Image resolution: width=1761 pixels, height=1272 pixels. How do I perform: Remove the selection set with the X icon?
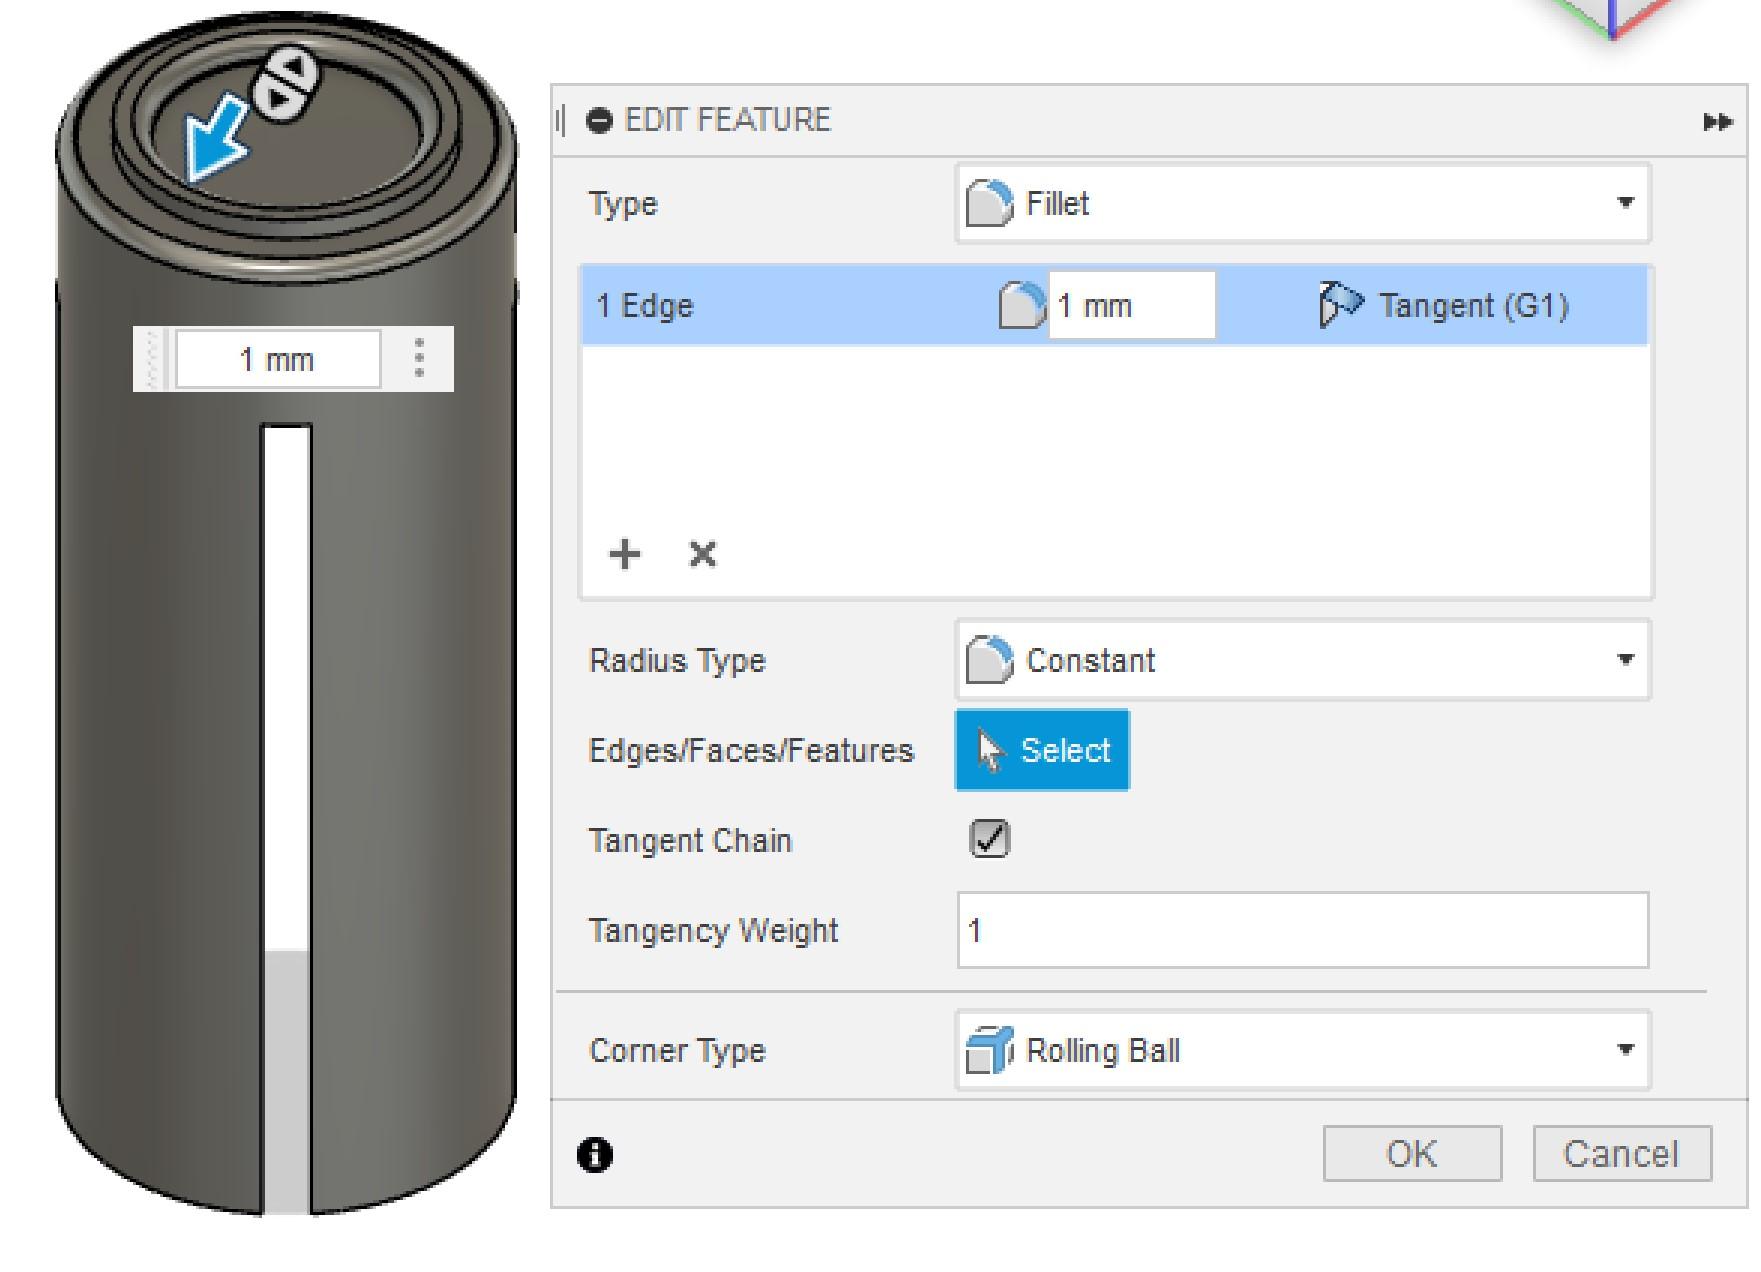(x=703, y=554)
